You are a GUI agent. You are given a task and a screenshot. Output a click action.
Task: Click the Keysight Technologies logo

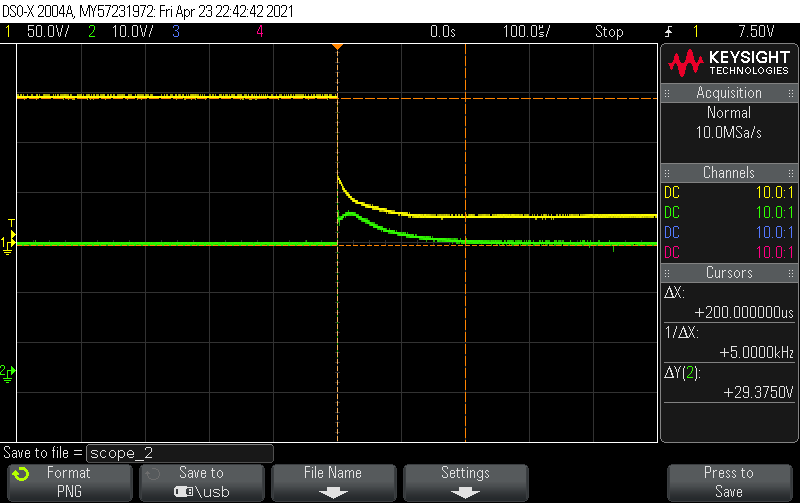pos(729,64)
